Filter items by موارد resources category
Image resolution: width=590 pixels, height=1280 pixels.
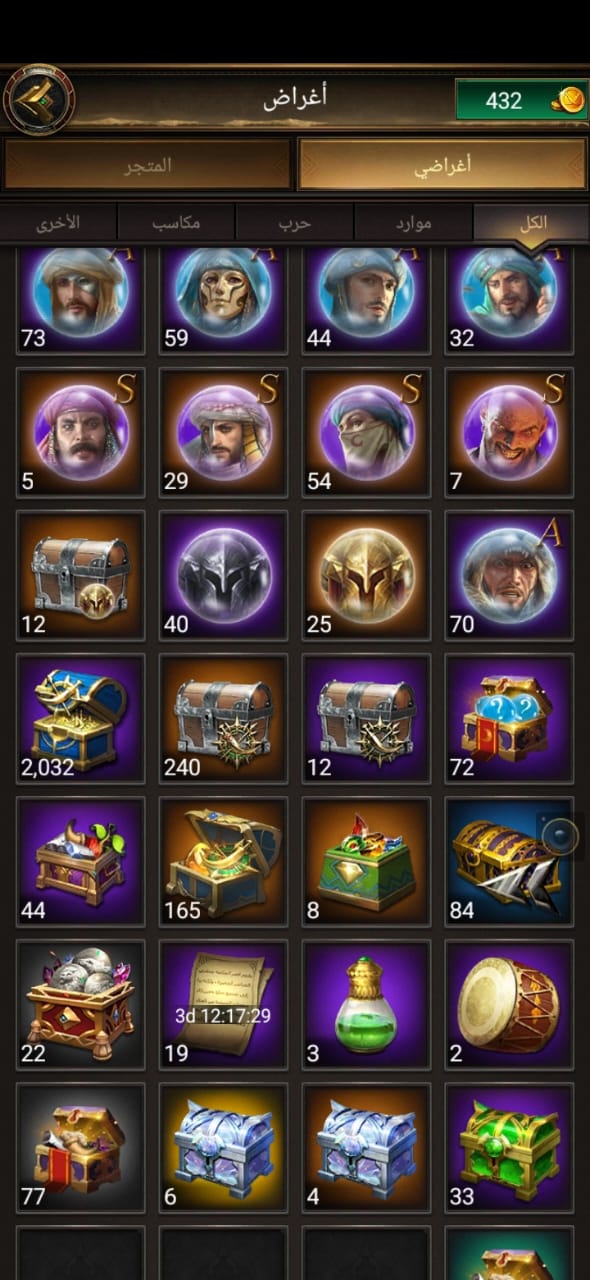tap(412, 223)
